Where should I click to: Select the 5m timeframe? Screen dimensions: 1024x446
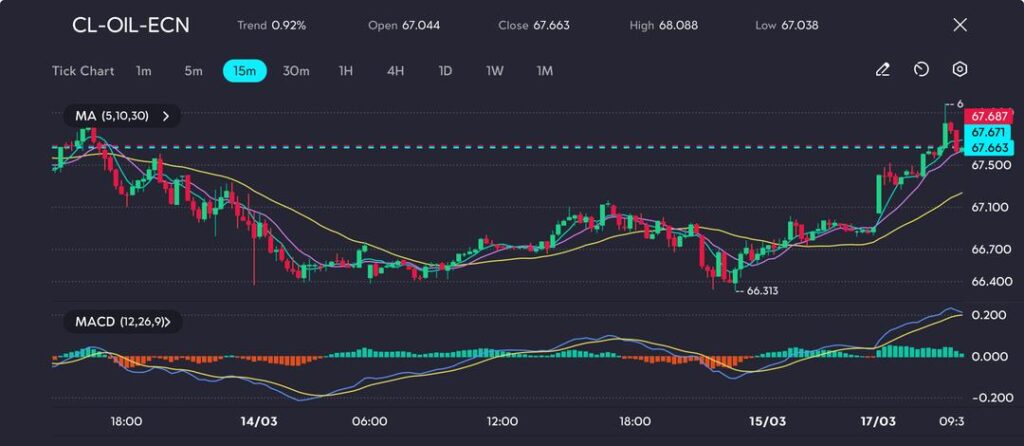pos(193,71)
